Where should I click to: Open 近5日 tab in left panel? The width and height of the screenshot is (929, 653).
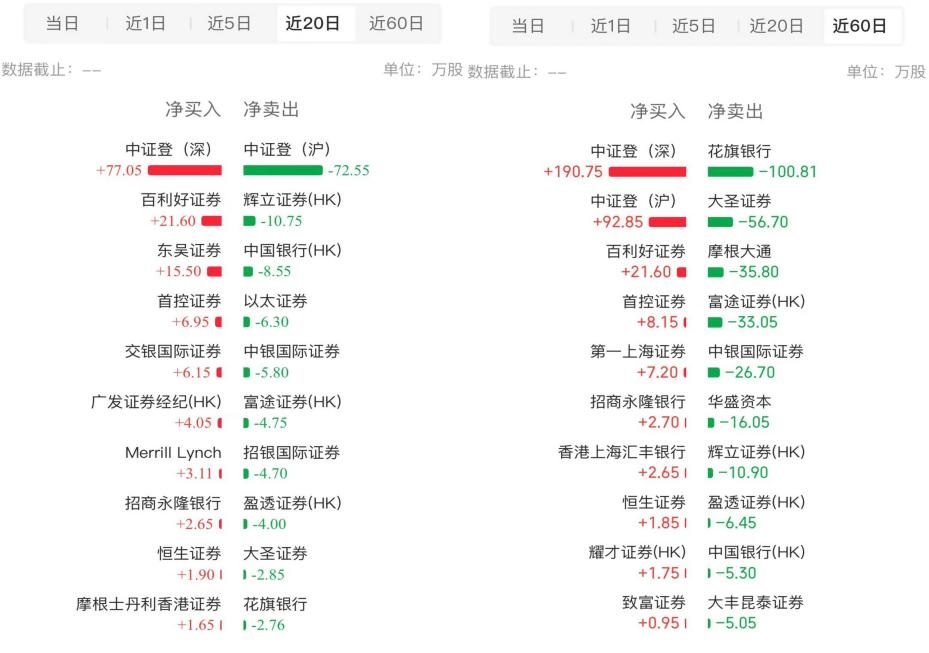229,23
